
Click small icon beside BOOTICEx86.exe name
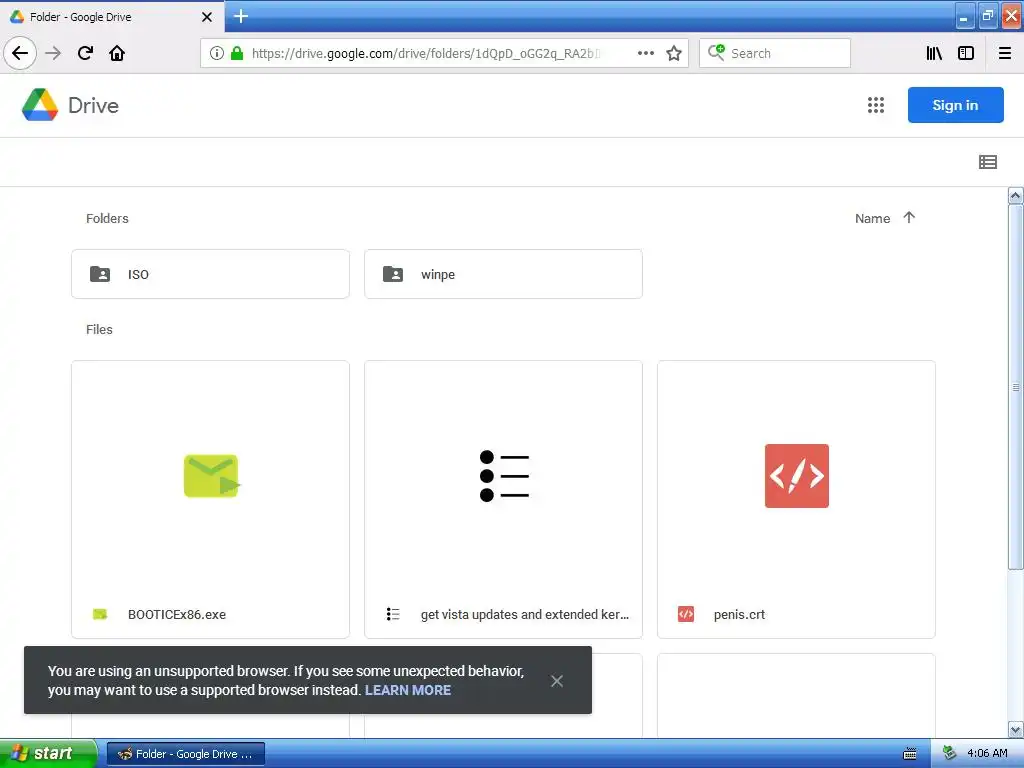[x=100, y=614]
